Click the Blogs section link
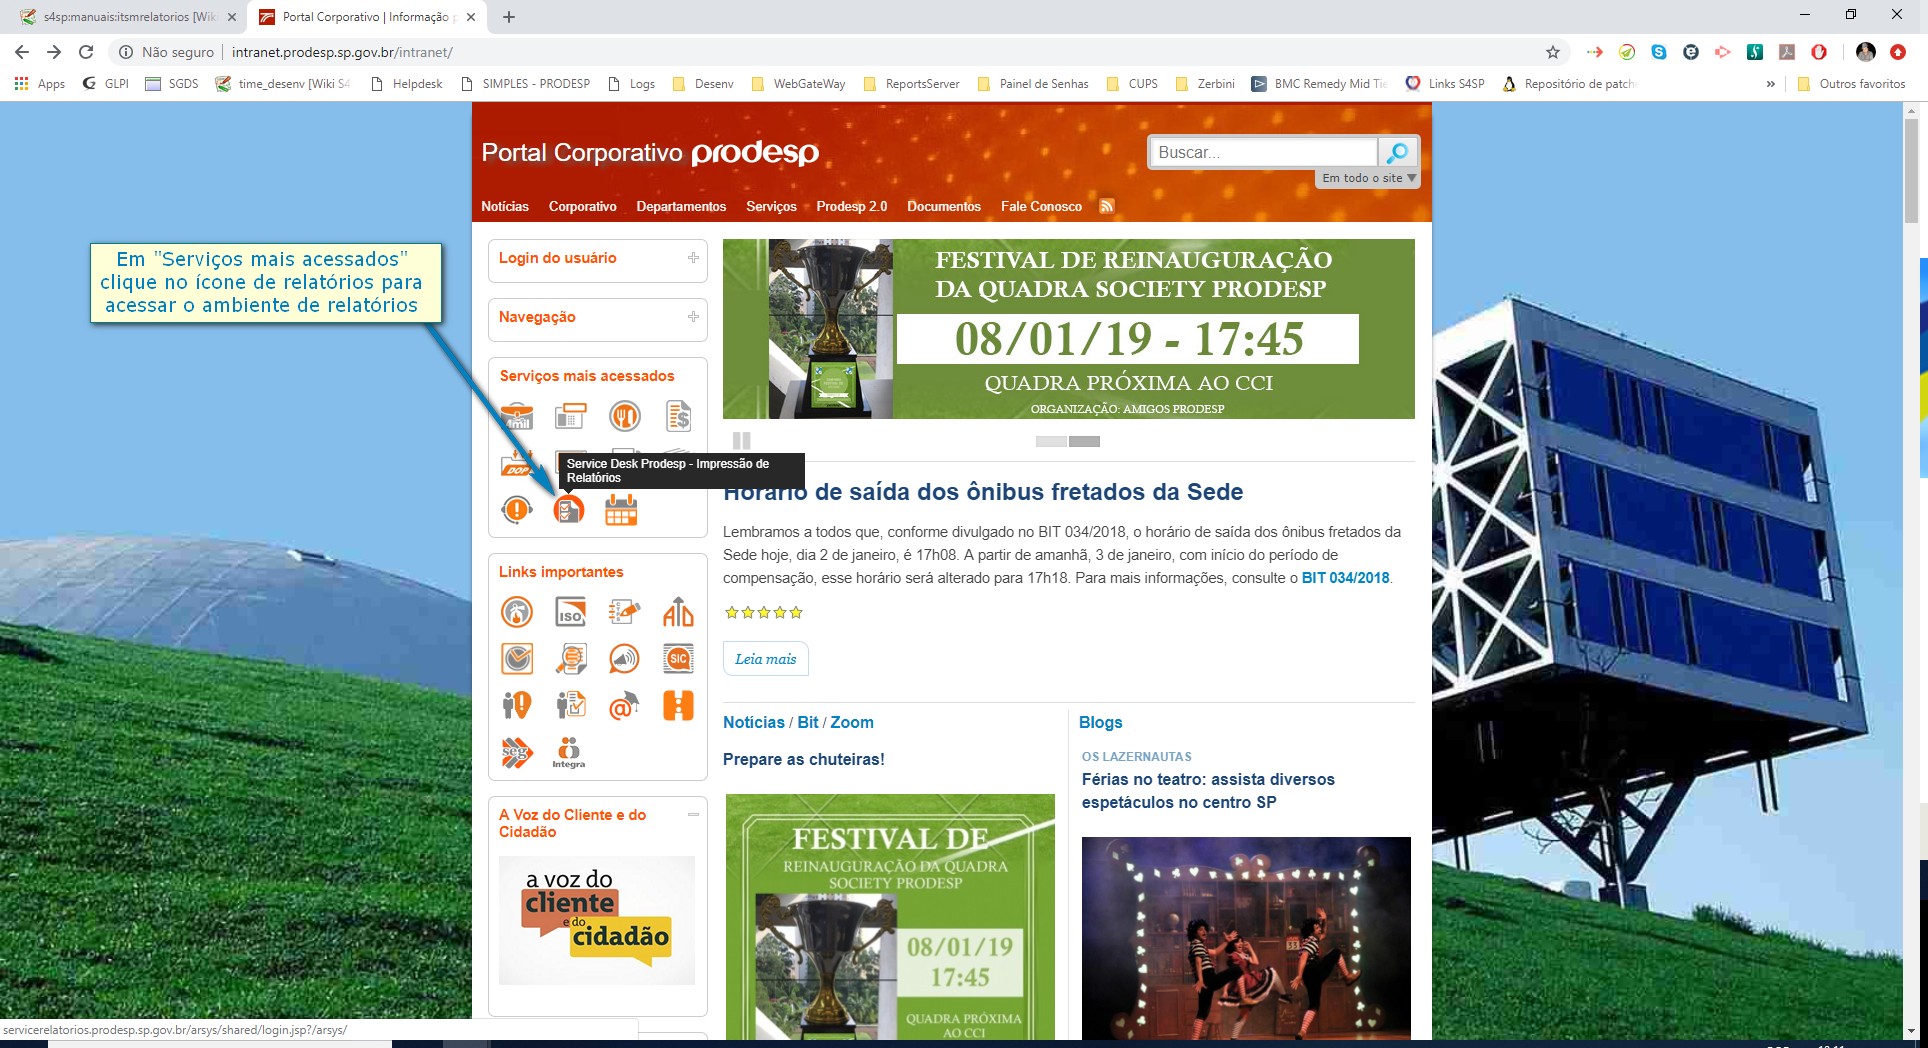 (1100, 722)
